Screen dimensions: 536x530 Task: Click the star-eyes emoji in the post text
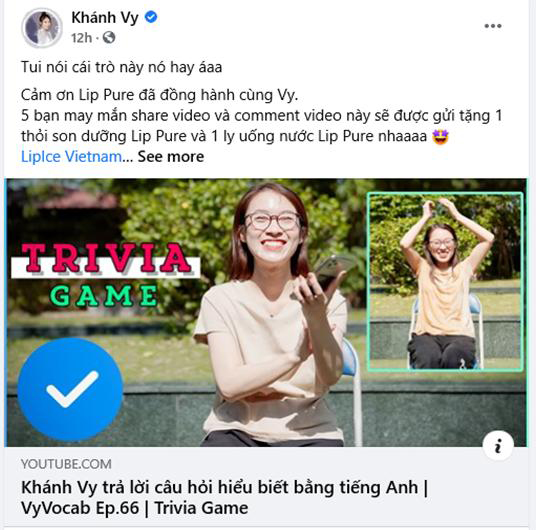(440, 136)
